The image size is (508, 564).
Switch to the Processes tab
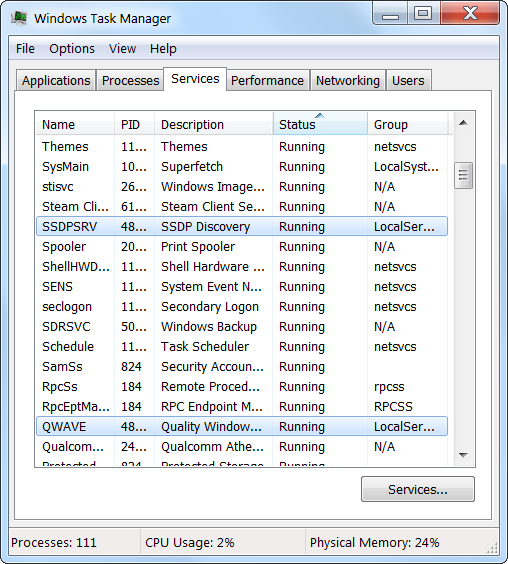click(x=130, y=80)
